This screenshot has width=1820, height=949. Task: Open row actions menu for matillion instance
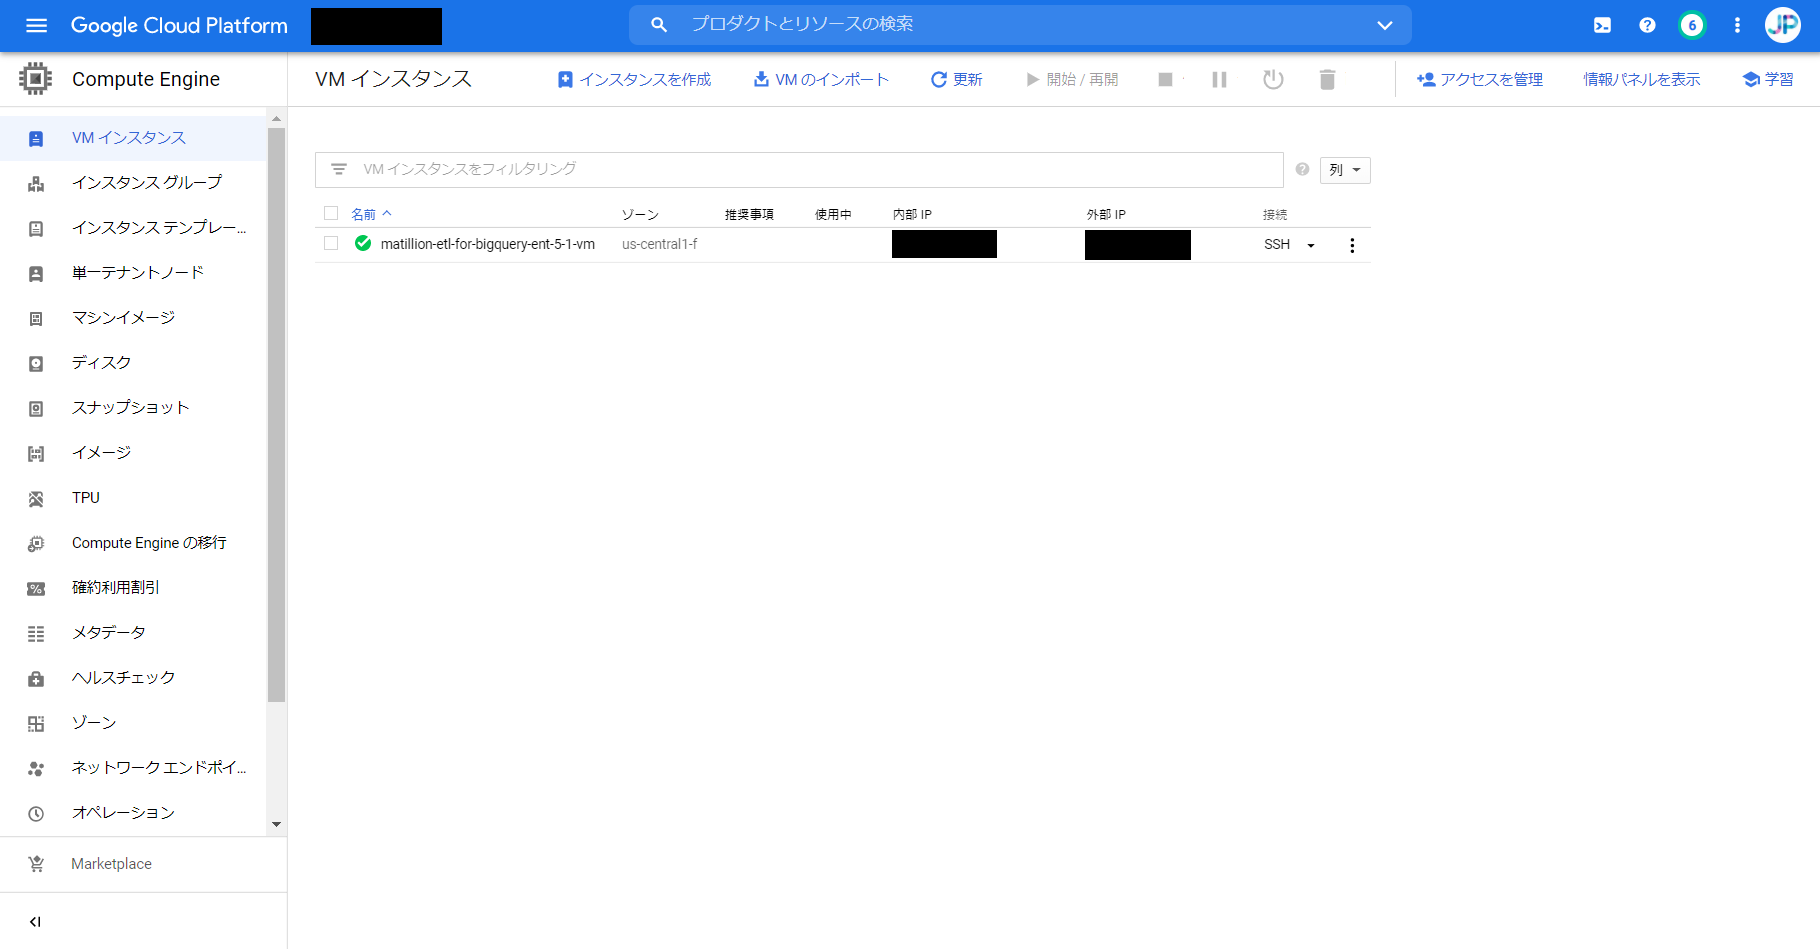click(1352, 245)
